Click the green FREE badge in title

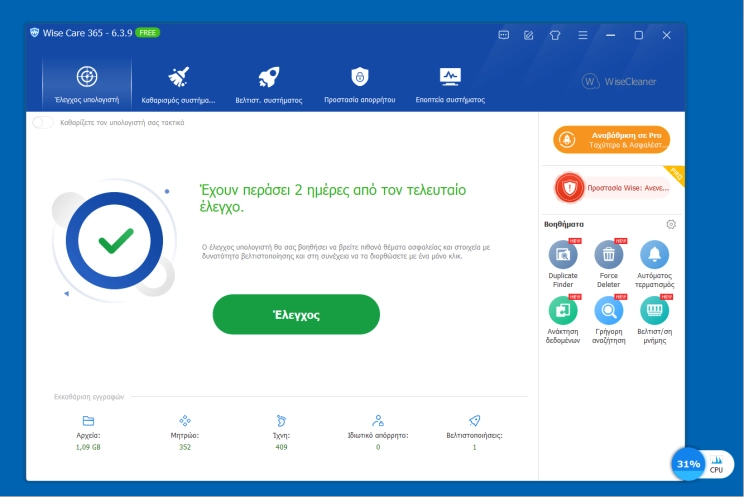pos(148,33)
